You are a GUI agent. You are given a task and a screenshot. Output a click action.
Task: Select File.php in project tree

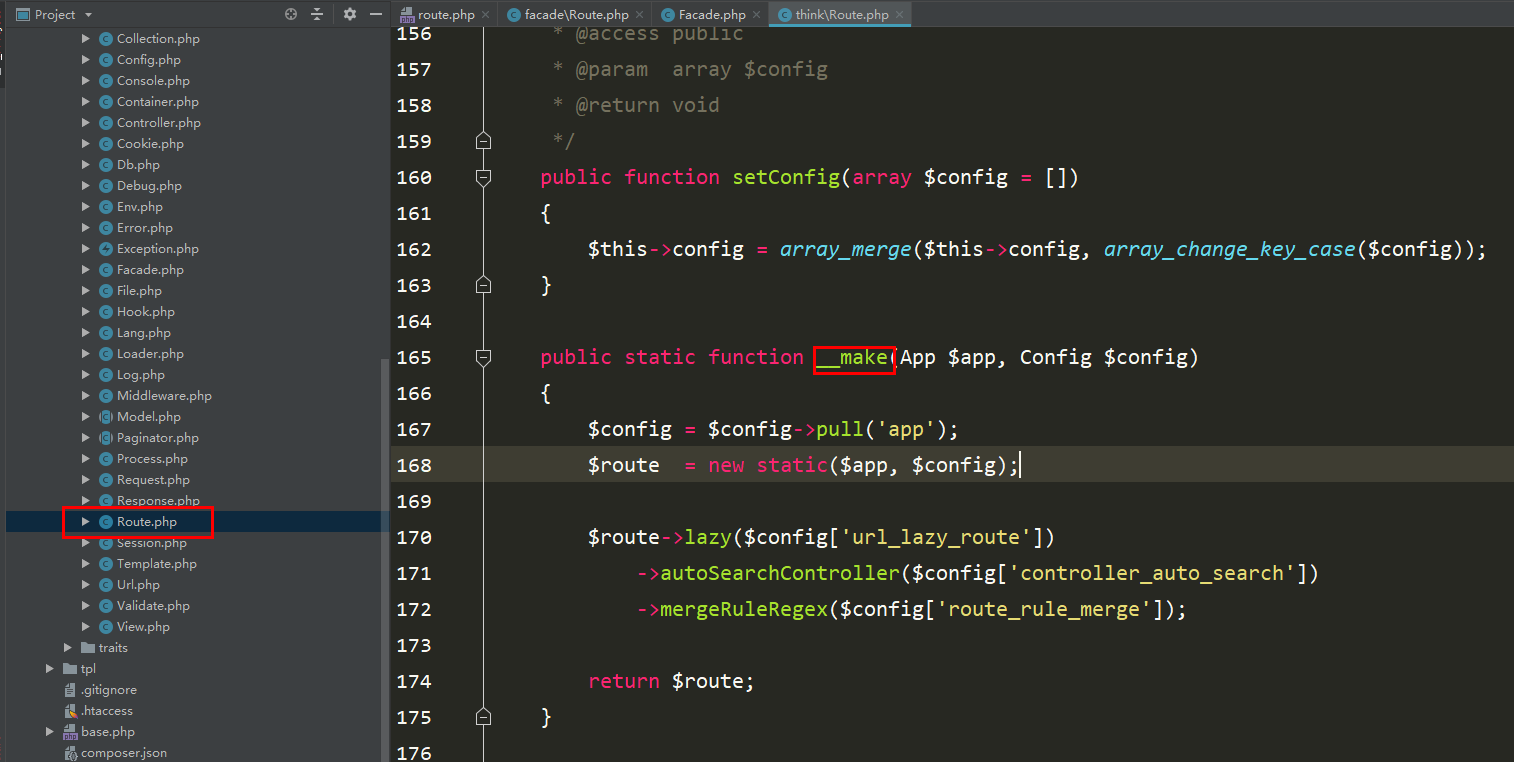tap(139, 291)
